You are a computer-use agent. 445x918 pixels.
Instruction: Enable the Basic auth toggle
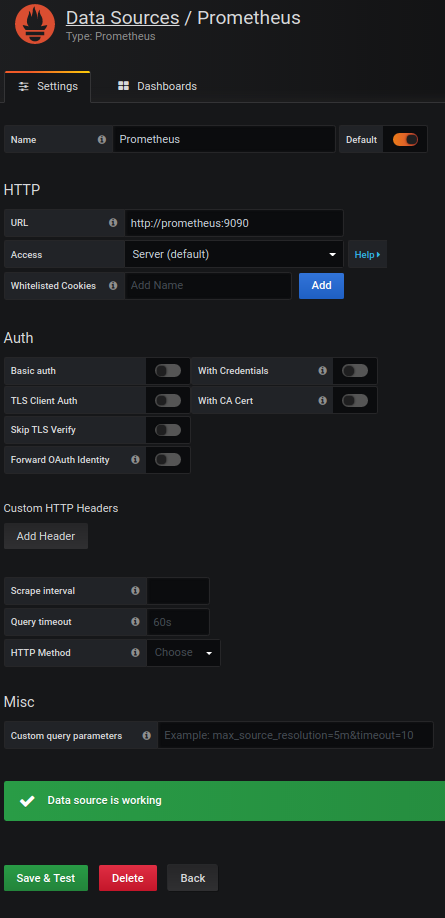(x=168, y=371)
